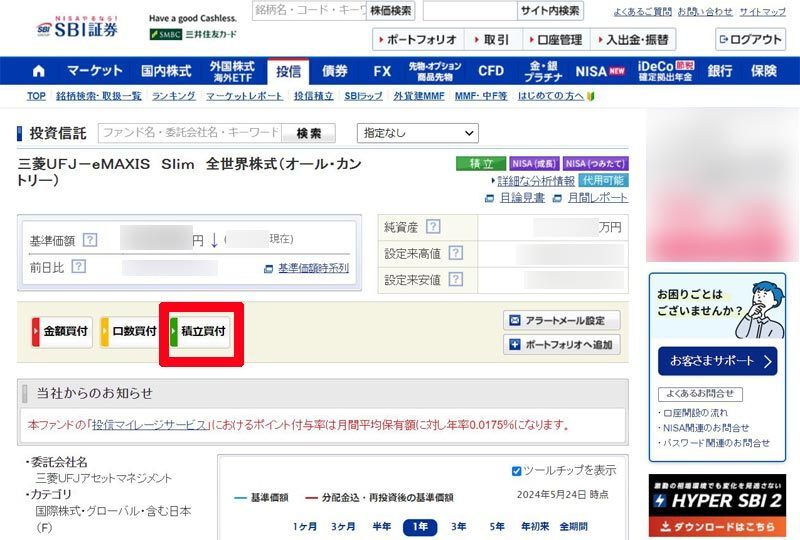
Task: Open NISA tab
Action: click(x=600, y=71)
